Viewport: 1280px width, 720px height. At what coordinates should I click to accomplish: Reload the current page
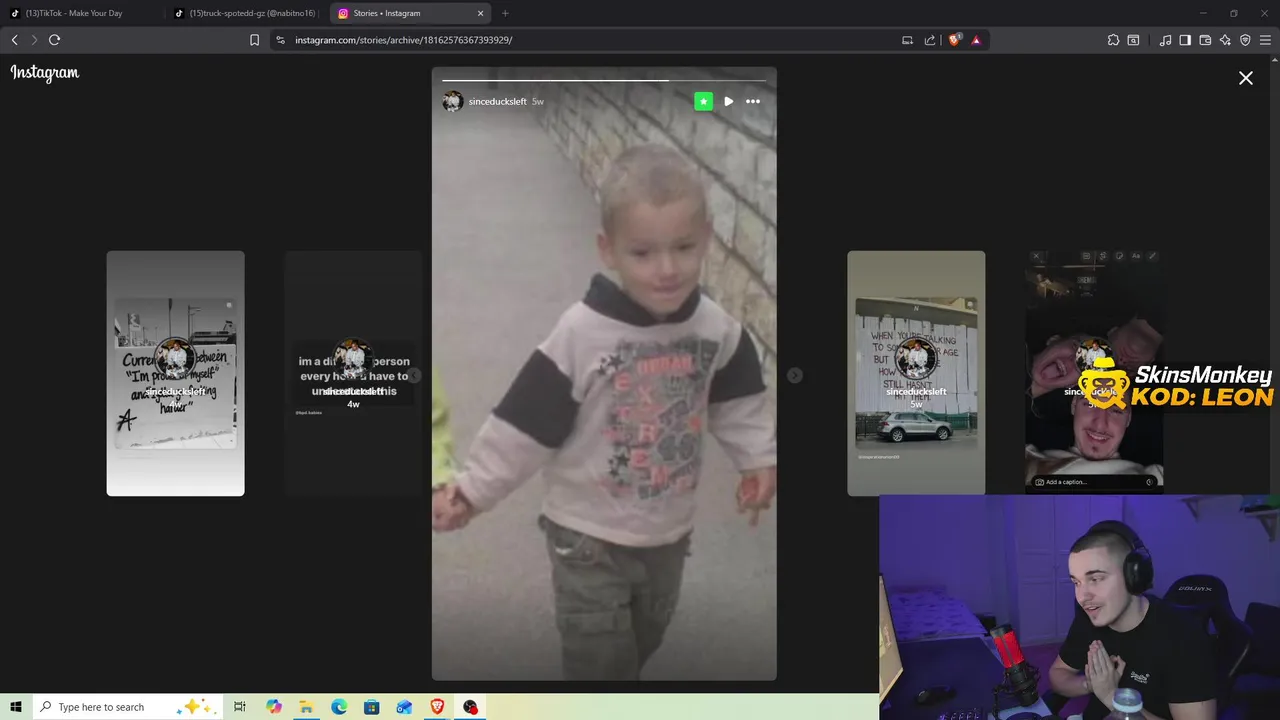pos(55,40)
